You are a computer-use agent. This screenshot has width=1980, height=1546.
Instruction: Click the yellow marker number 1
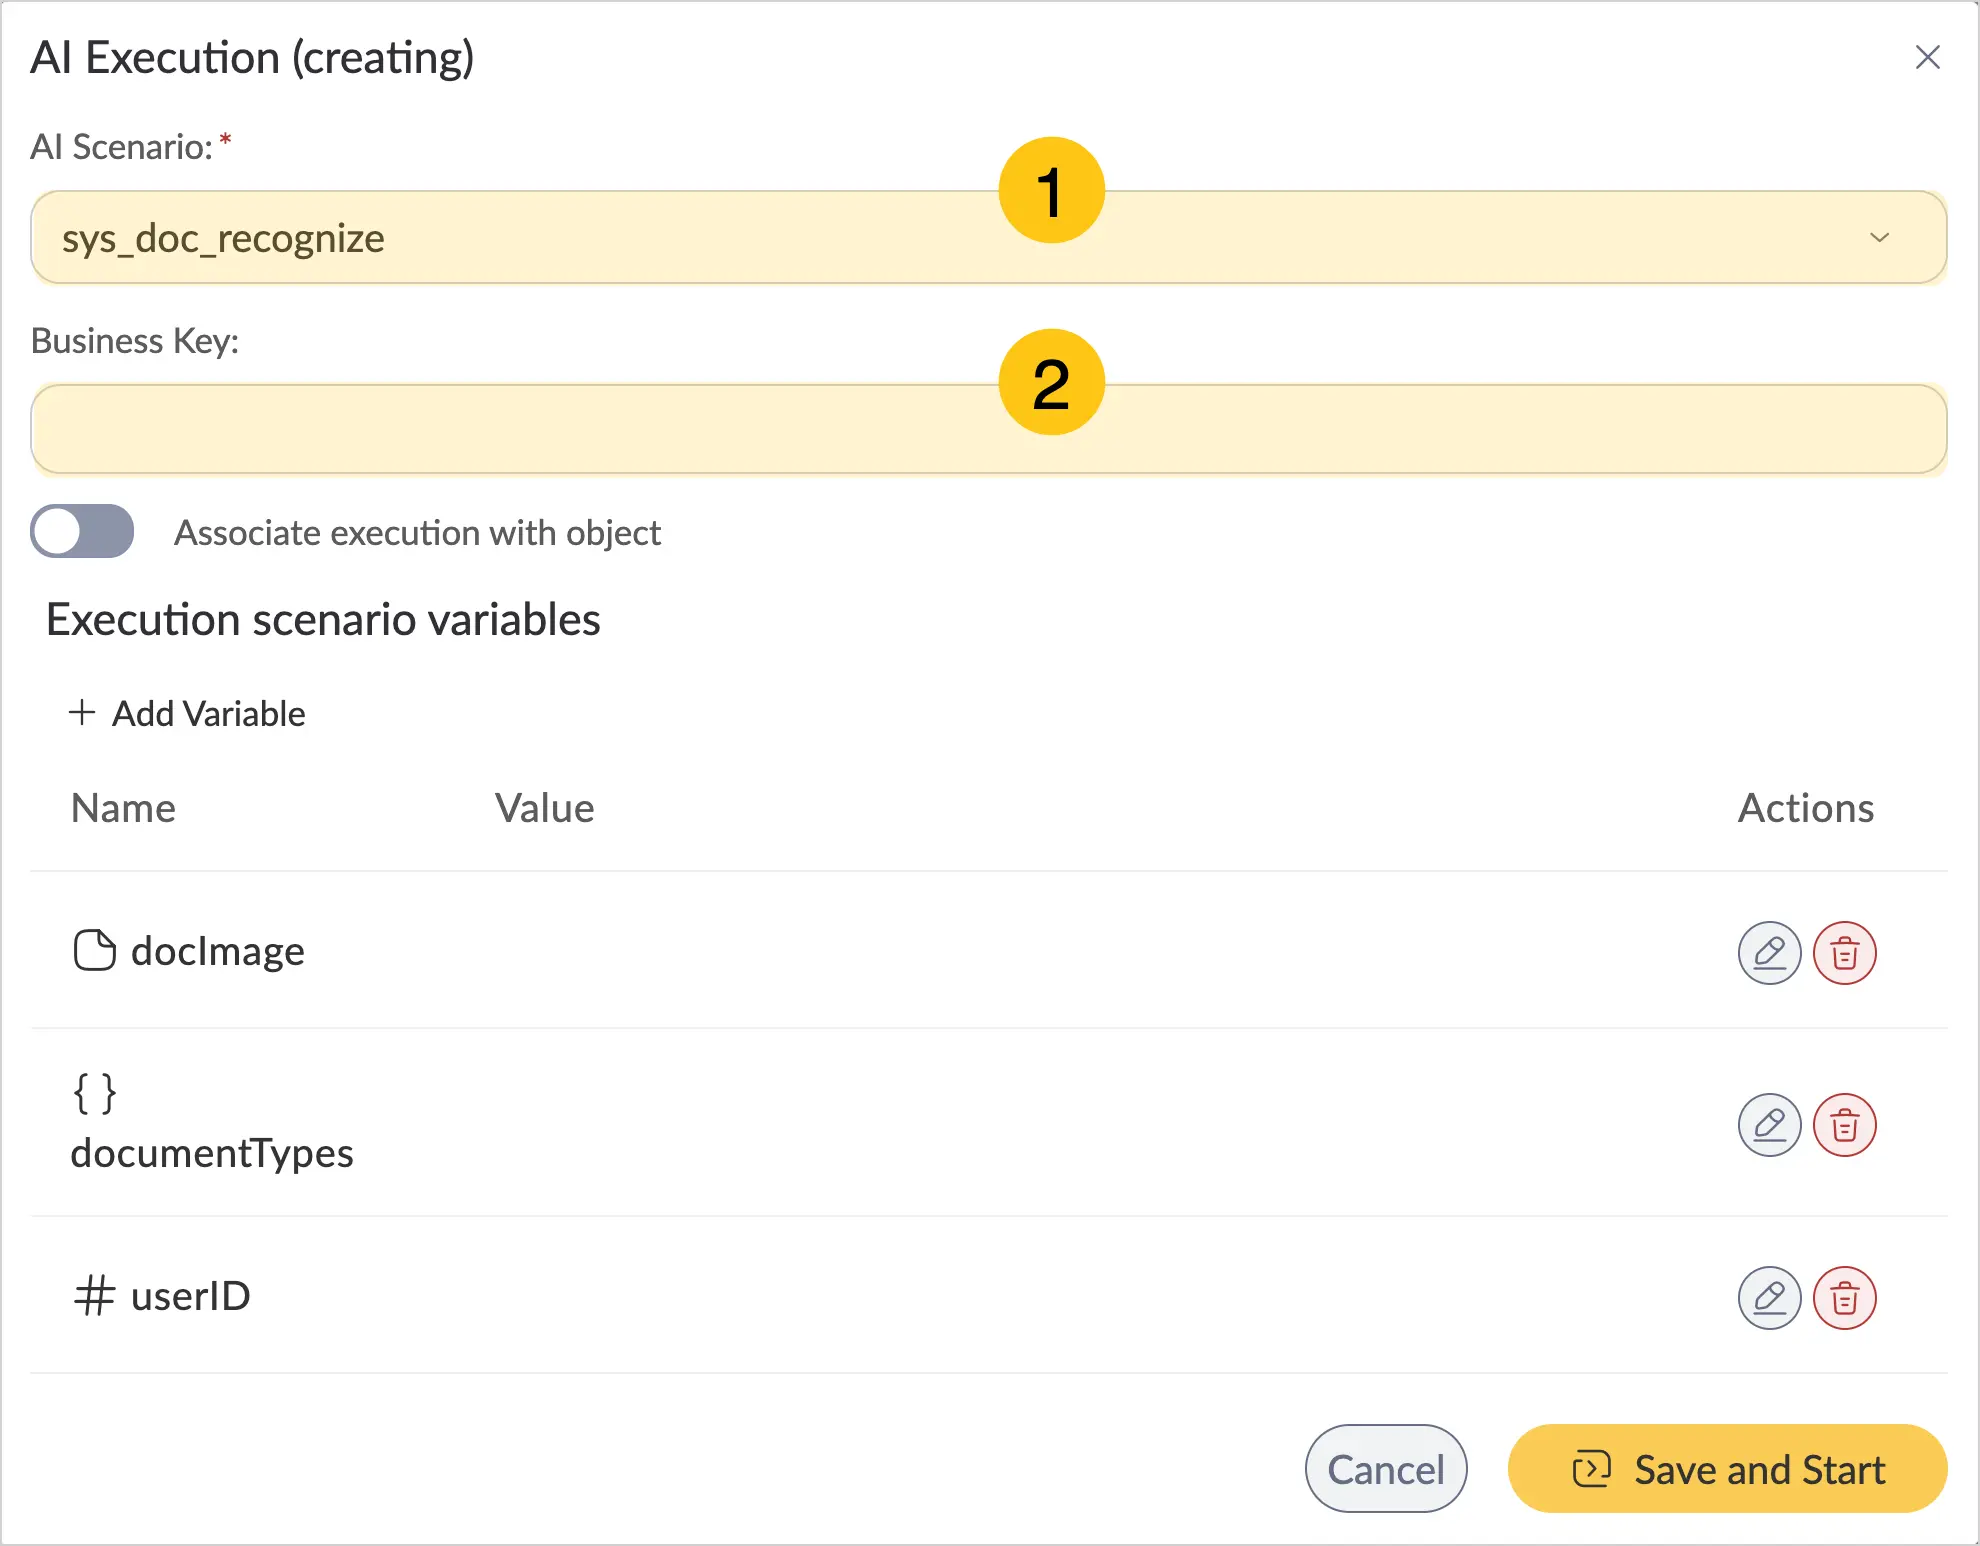(1052, 190)
